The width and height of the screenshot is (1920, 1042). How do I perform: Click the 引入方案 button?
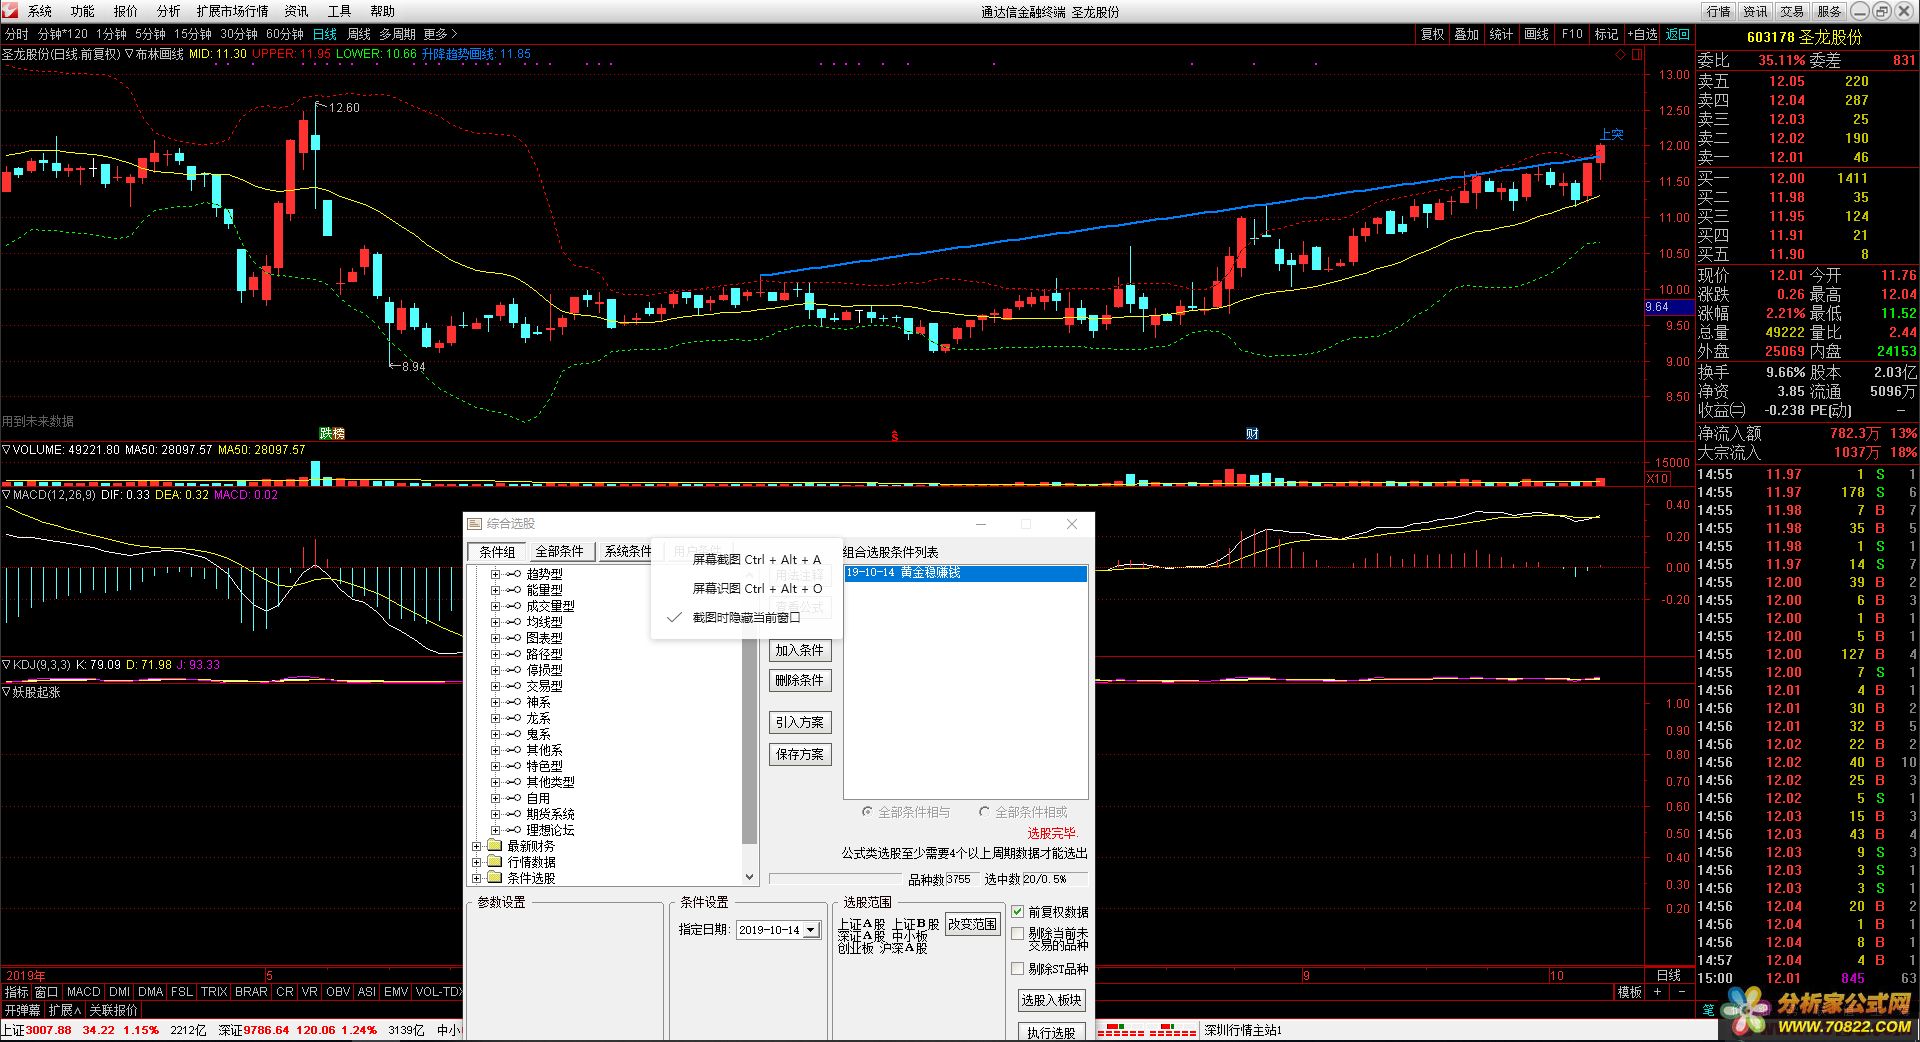click(x=800, y=722)
